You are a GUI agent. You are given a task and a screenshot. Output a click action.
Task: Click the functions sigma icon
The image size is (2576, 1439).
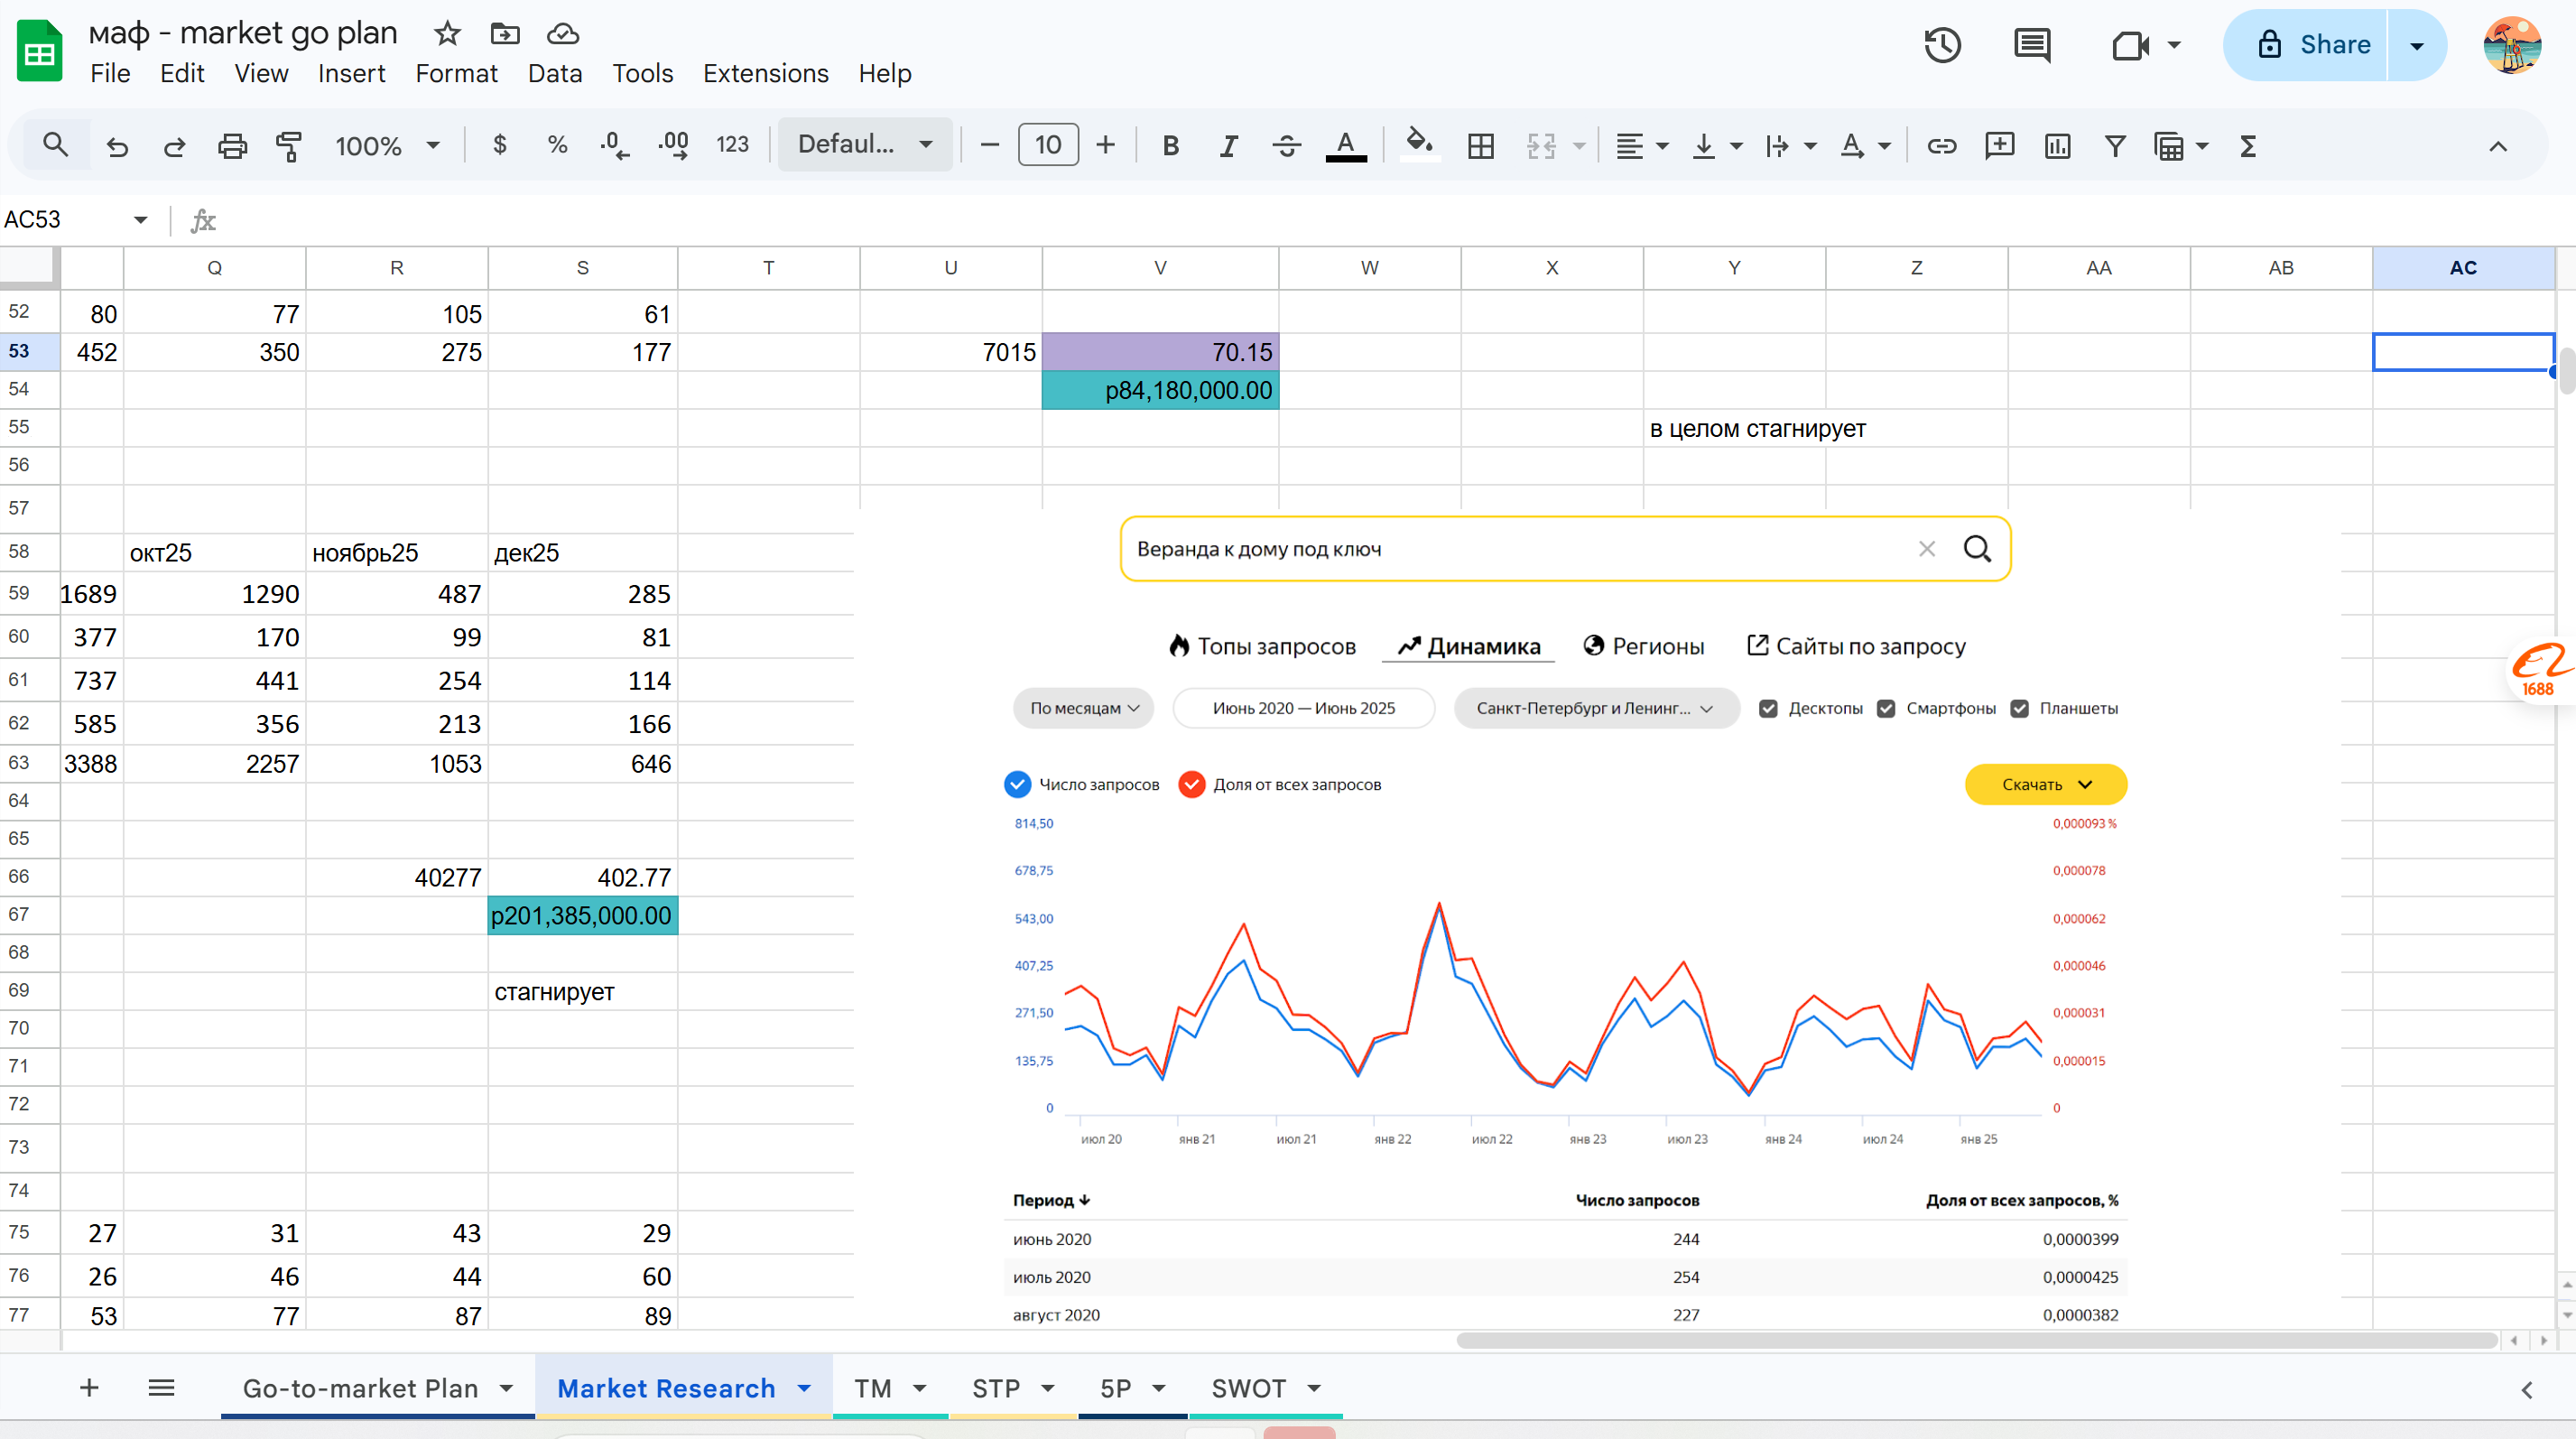[2248, 146]
